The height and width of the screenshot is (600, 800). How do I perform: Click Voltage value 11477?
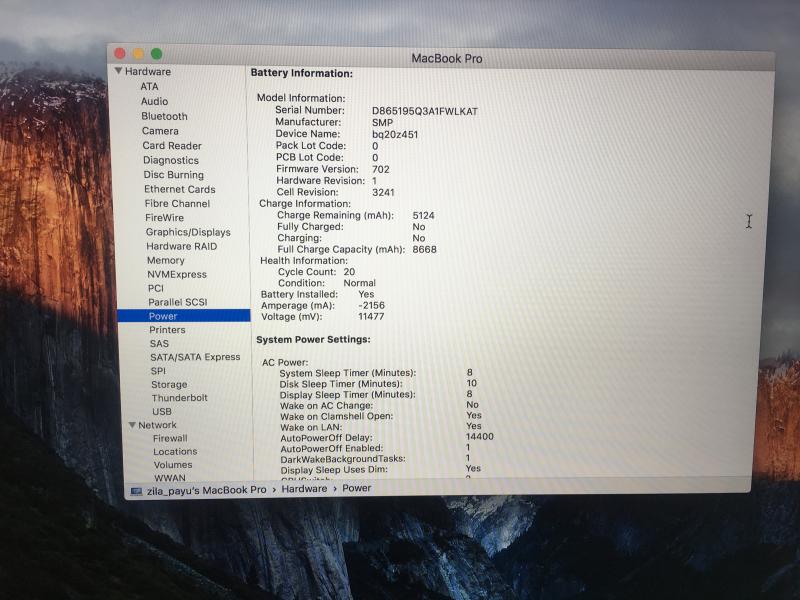371,317
